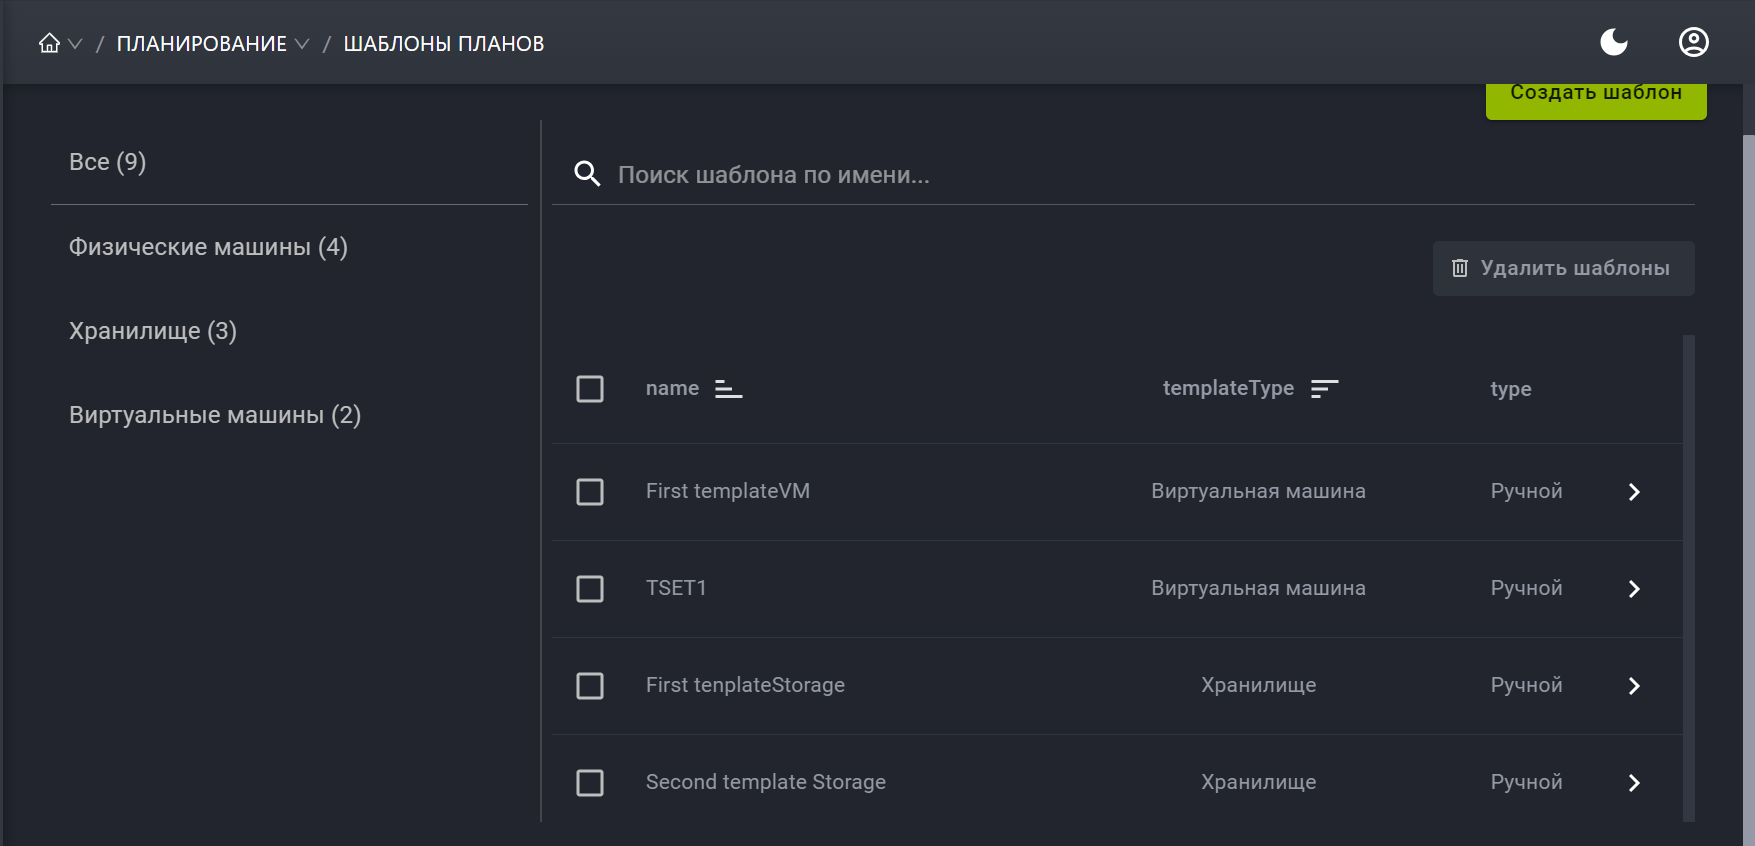Check the First templateVM row checkbox

(x=590, y=492)
